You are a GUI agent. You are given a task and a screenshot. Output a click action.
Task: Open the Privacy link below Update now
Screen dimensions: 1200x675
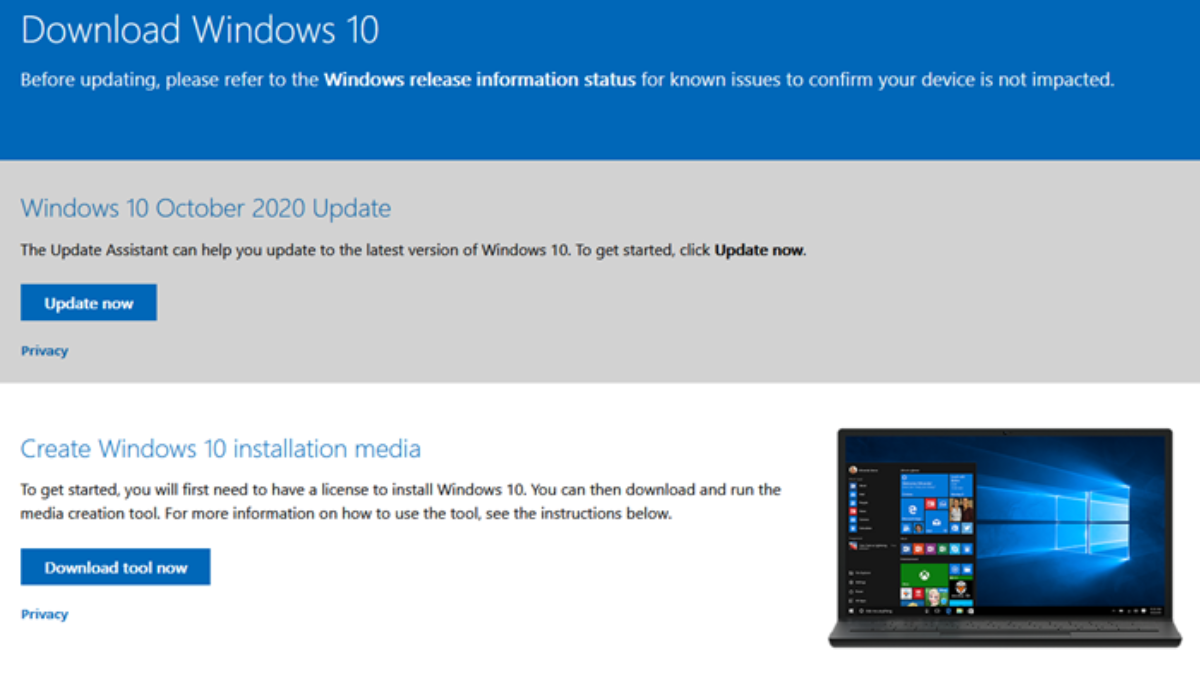pos(44,350)
